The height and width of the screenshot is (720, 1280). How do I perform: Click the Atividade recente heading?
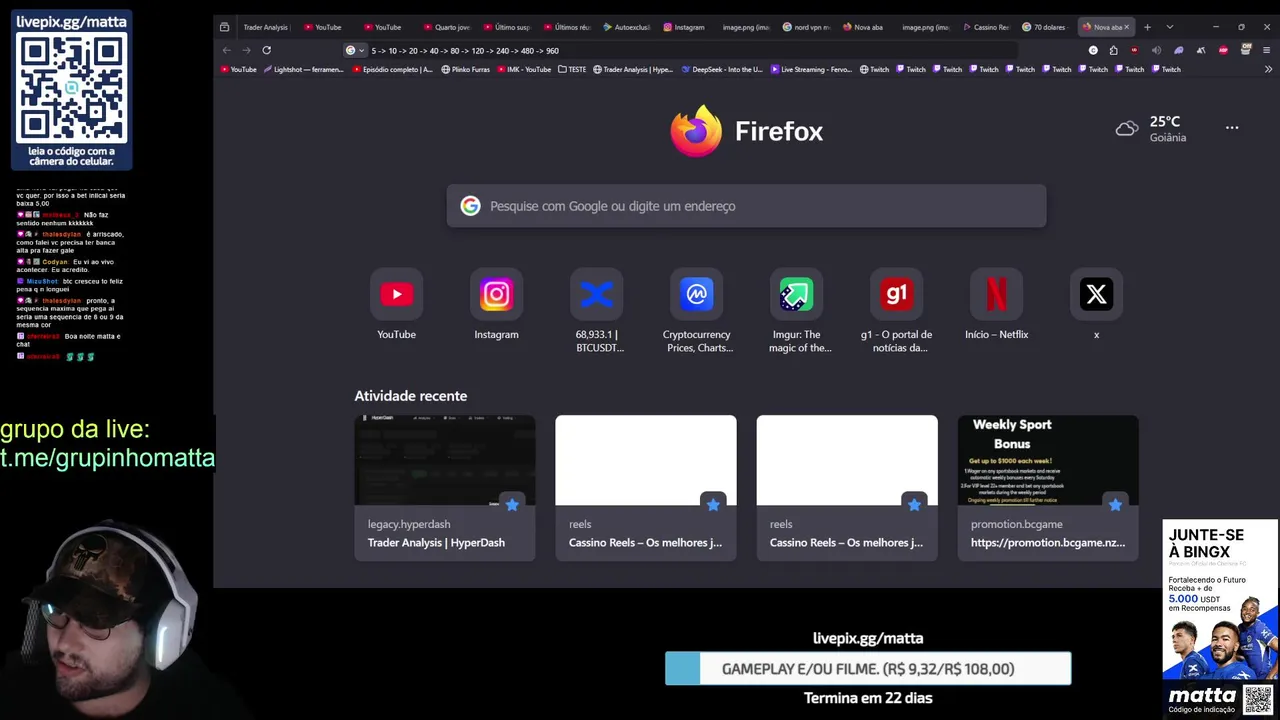point(410,396)
